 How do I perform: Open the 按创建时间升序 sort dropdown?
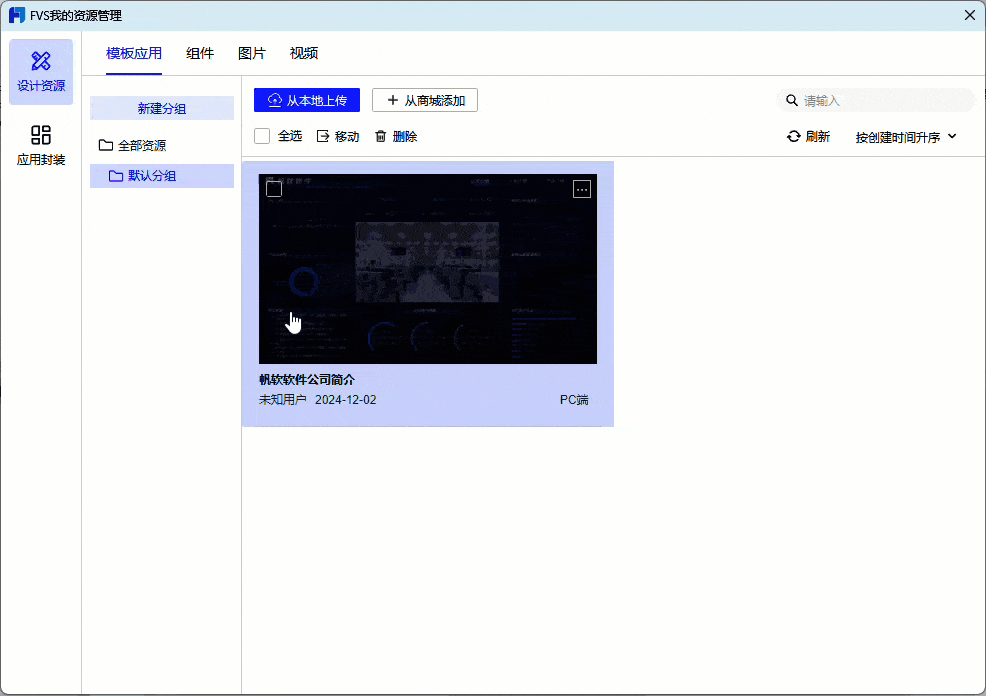point(900,137)
